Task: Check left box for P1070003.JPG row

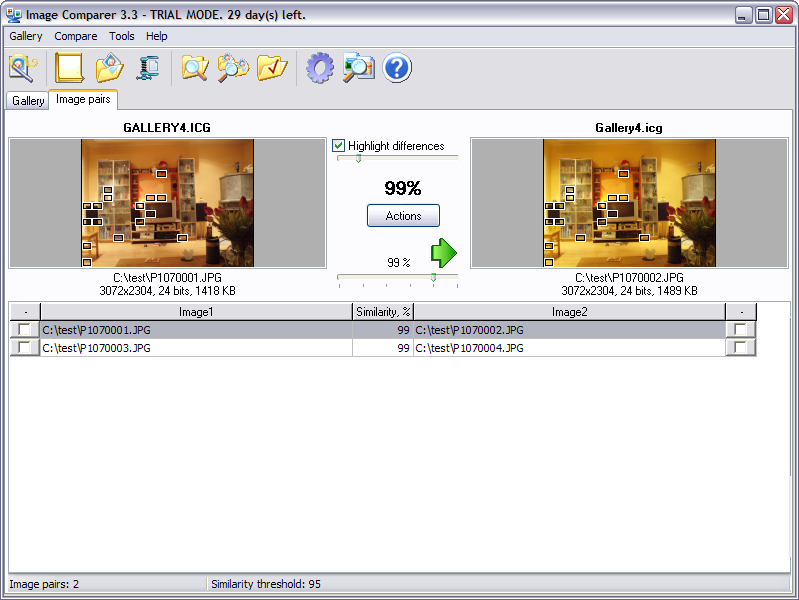Action: 24,348
